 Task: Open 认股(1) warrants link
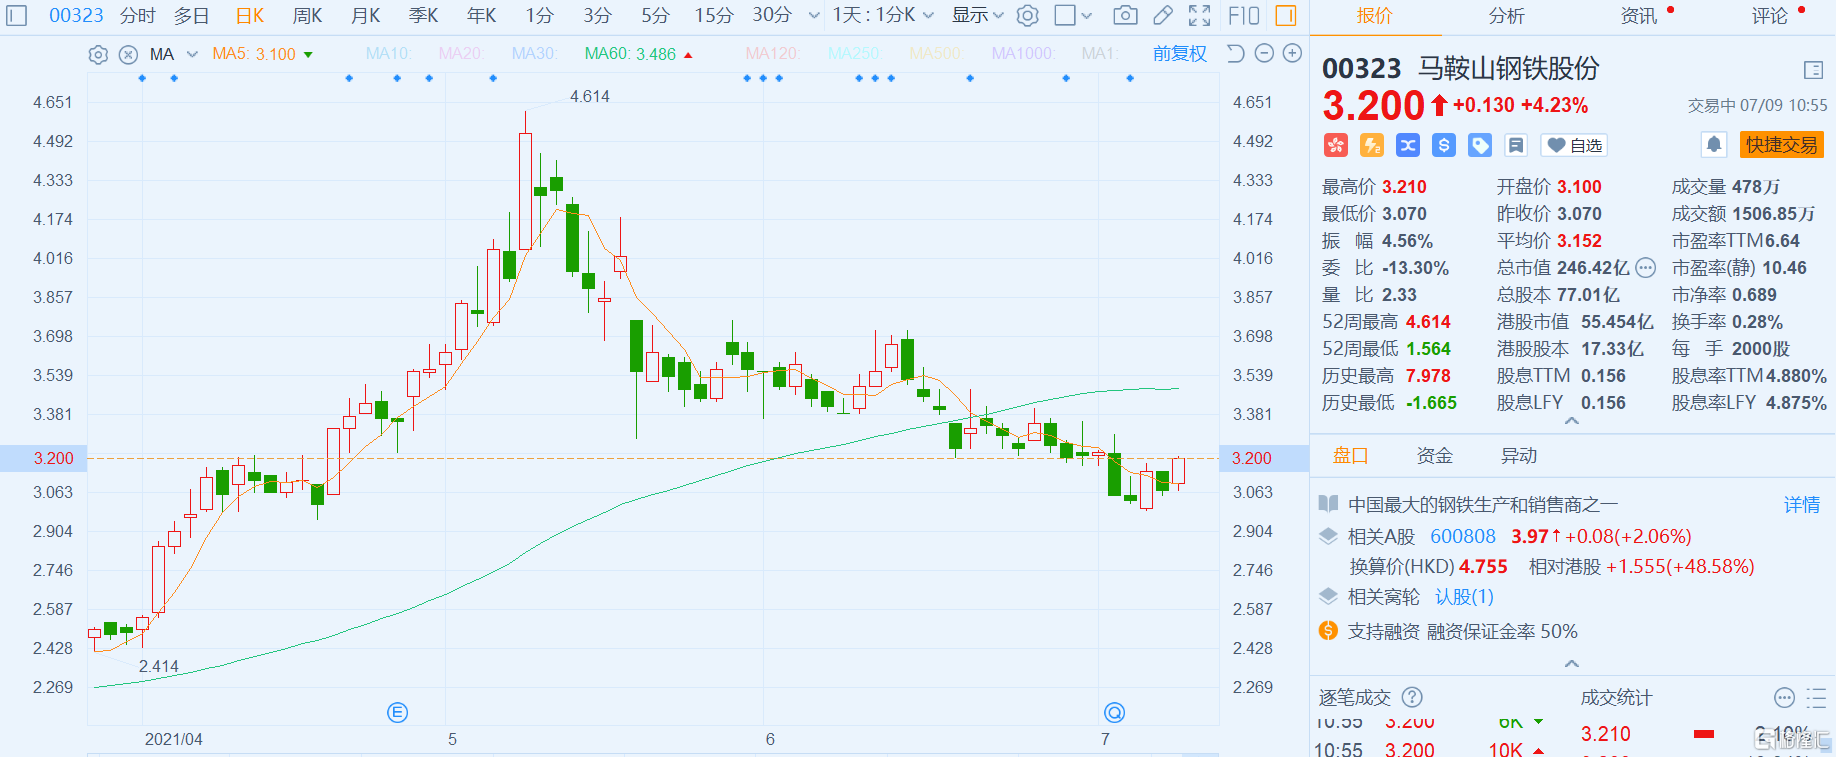(x=1464, y=597)
